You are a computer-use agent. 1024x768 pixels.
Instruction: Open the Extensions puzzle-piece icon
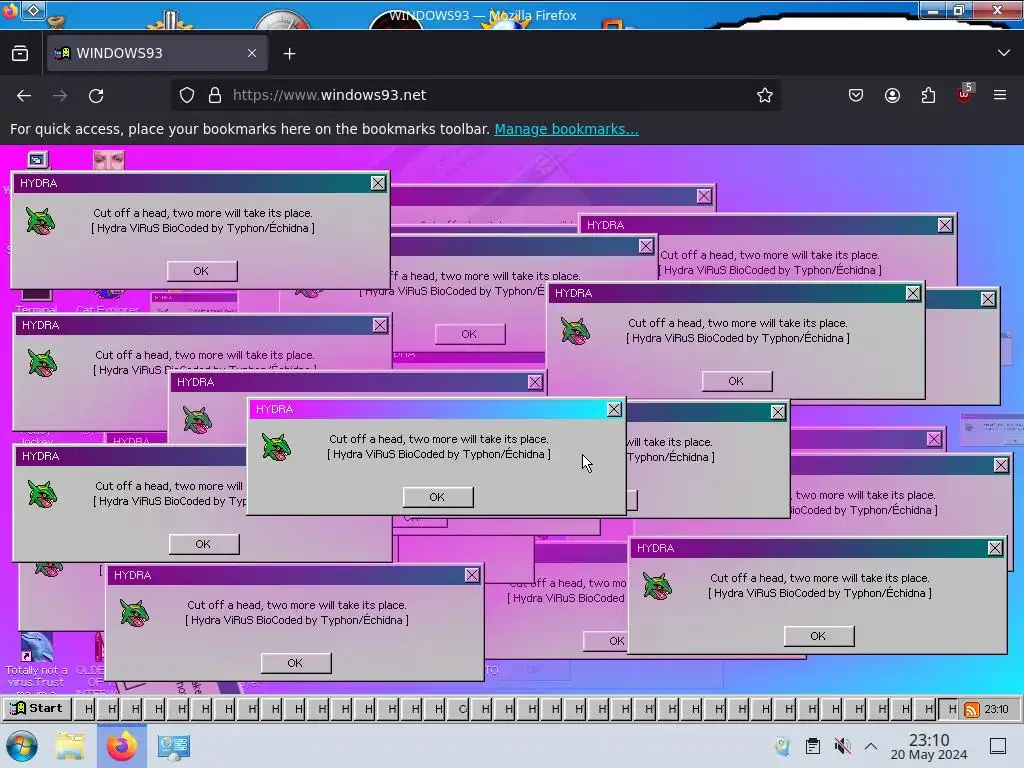(928, 95)
